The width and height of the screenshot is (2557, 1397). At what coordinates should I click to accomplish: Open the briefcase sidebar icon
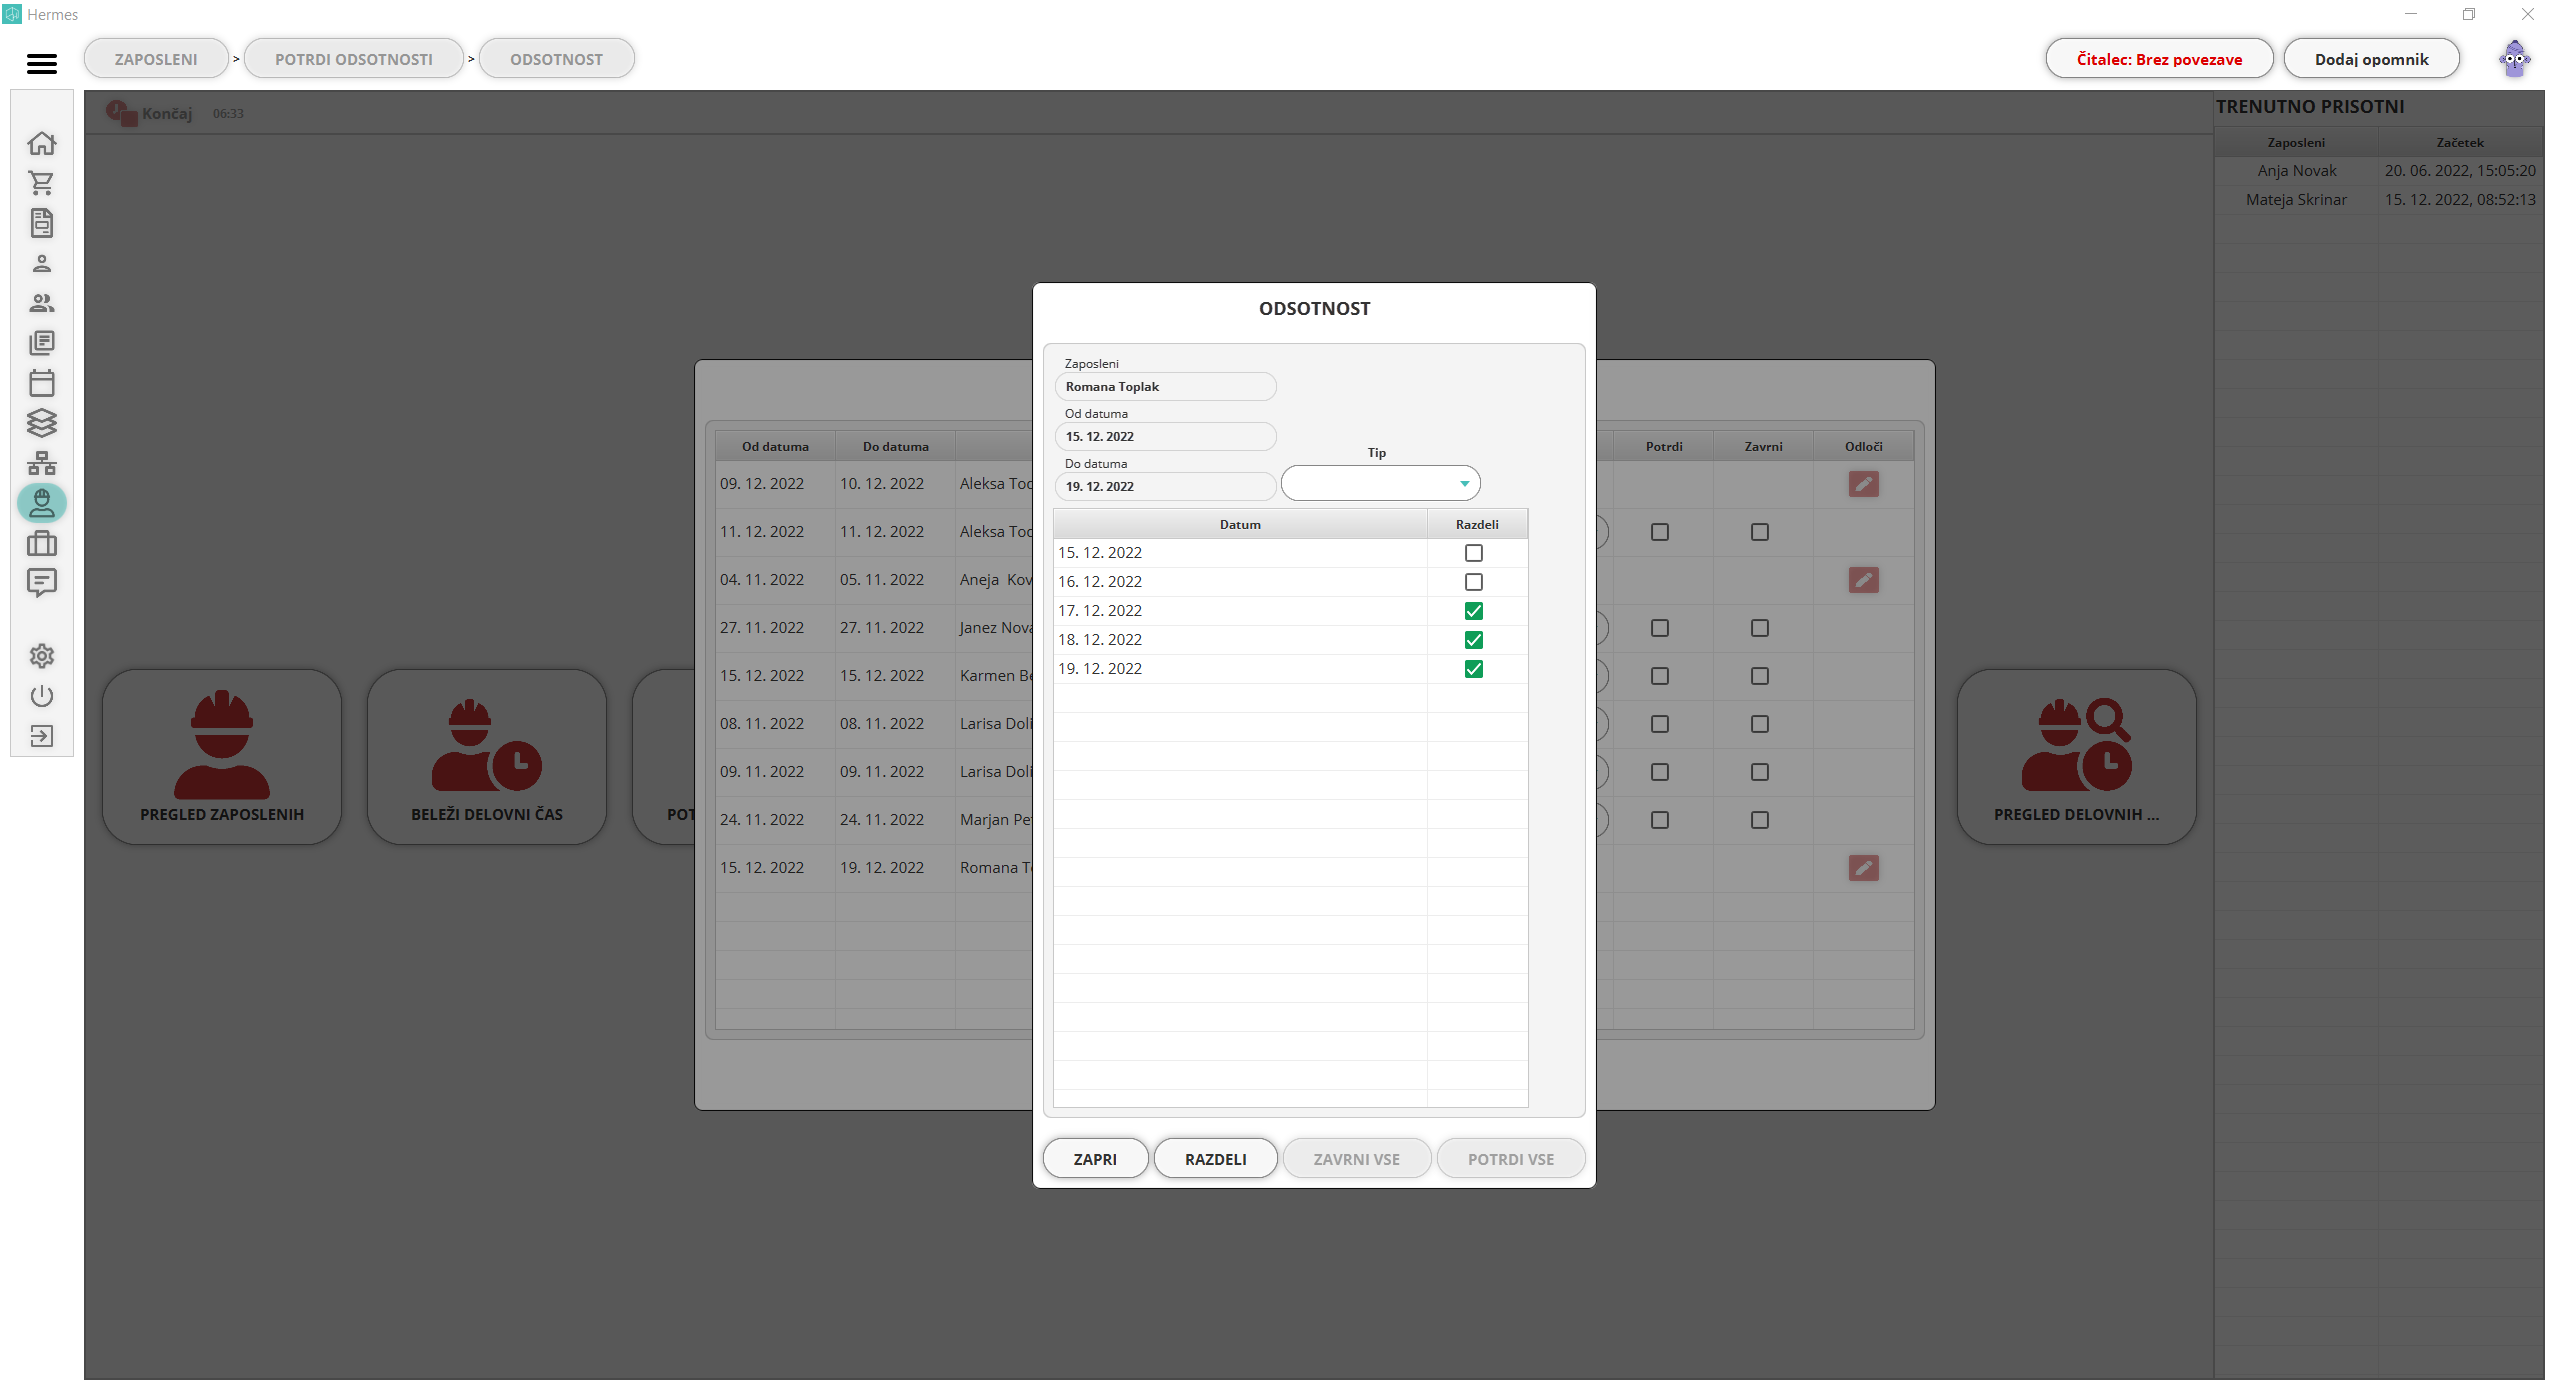[42, 543]
